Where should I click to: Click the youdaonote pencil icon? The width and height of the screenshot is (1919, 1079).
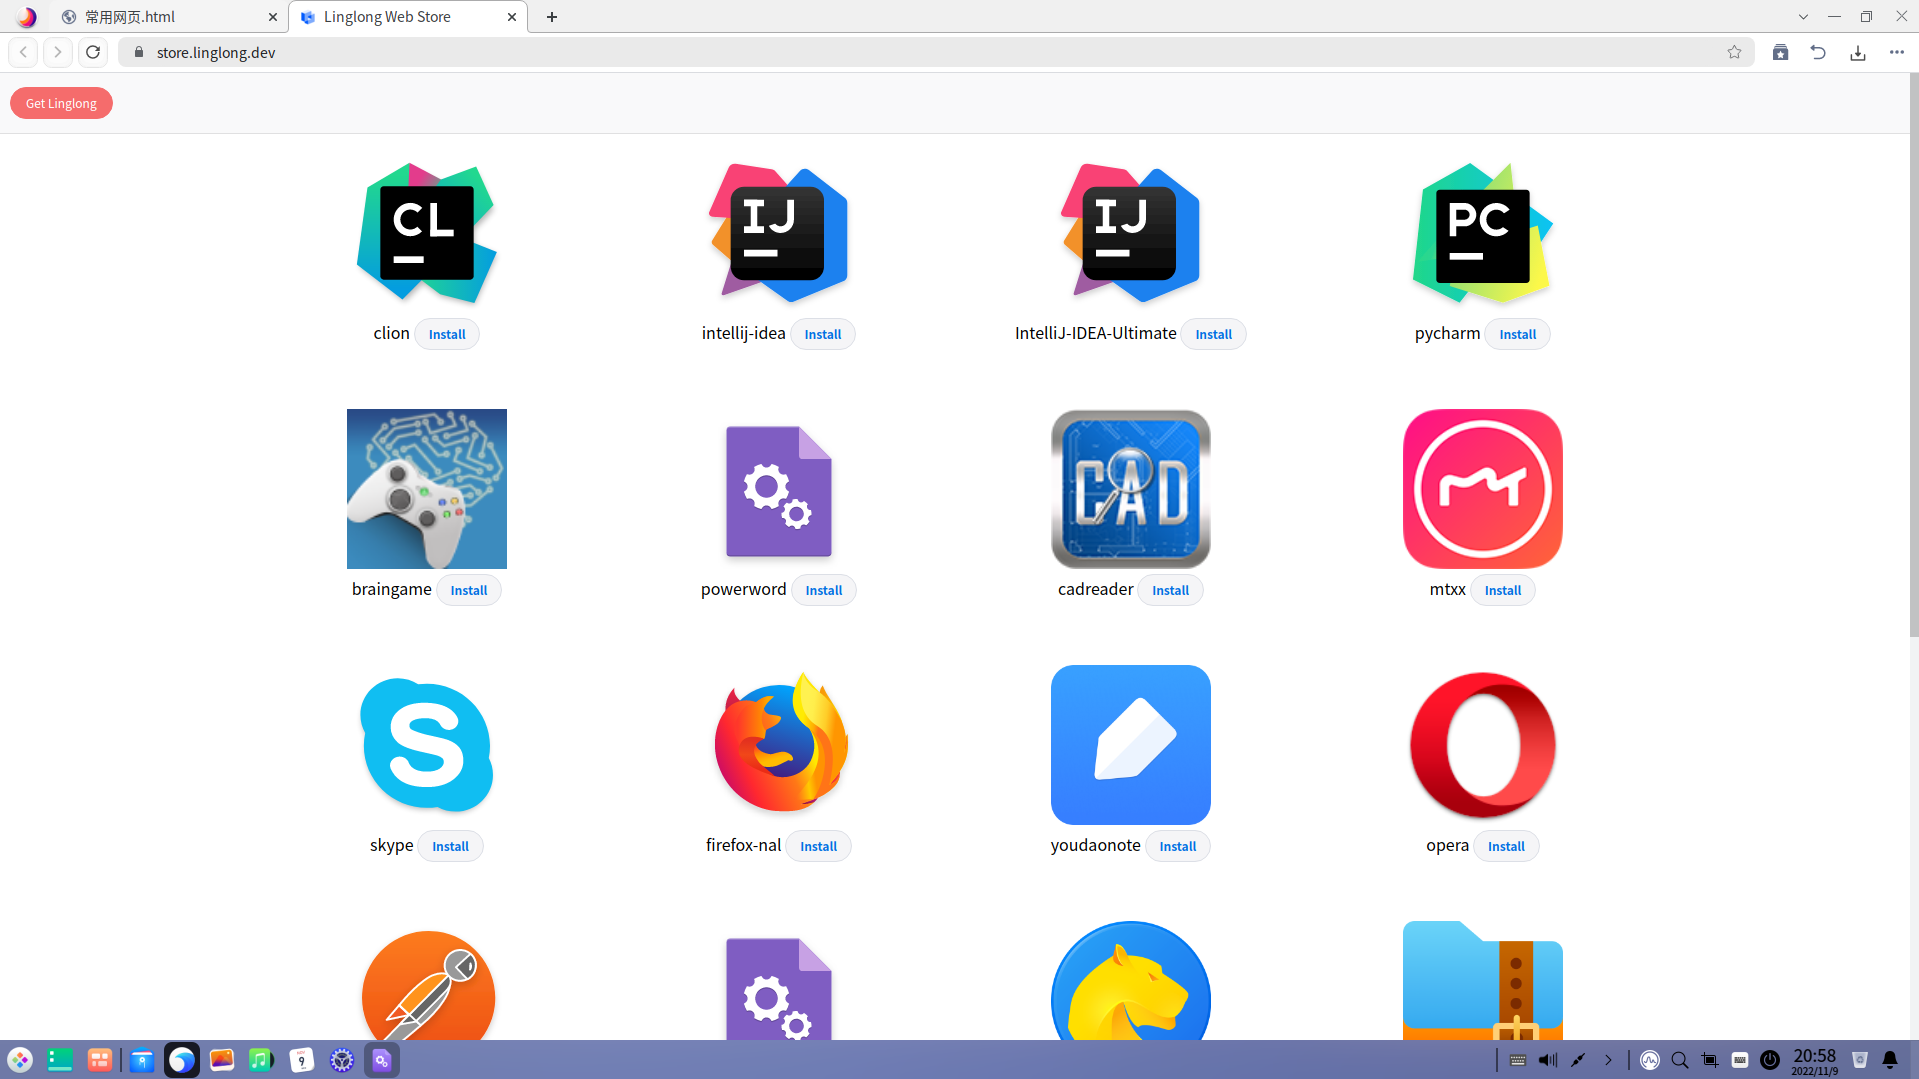[1131, 745]
